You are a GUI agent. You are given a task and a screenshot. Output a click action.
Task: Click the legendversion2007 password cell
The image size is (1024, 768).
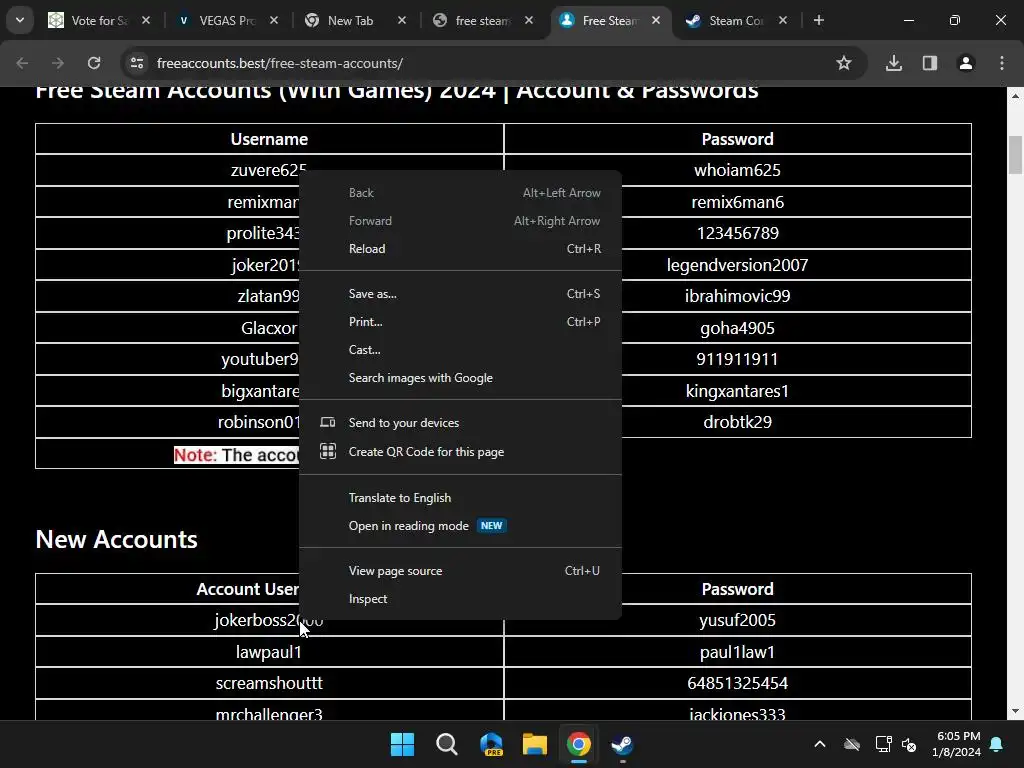coord(737,264)
